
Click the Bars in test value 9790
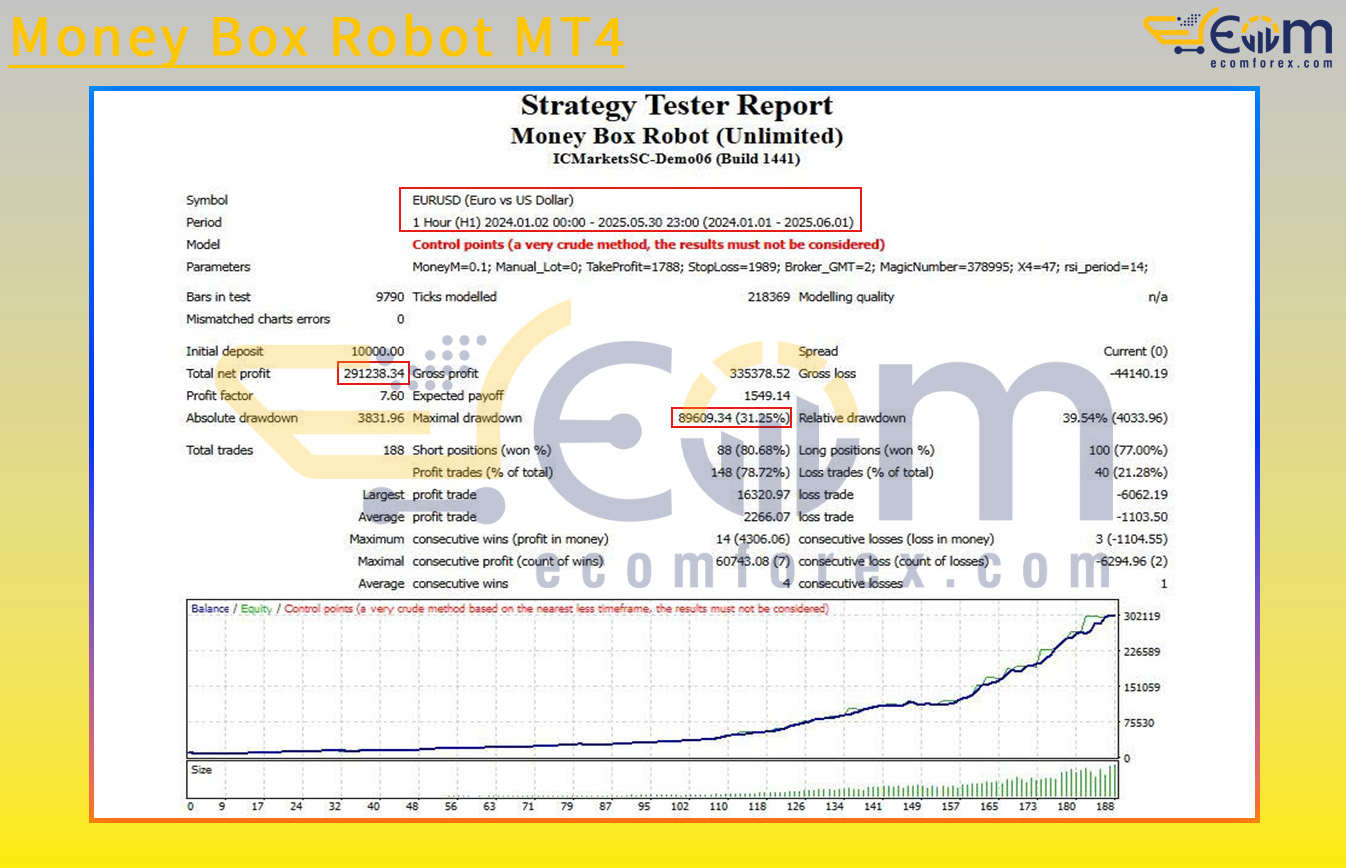tap(390, 297)
